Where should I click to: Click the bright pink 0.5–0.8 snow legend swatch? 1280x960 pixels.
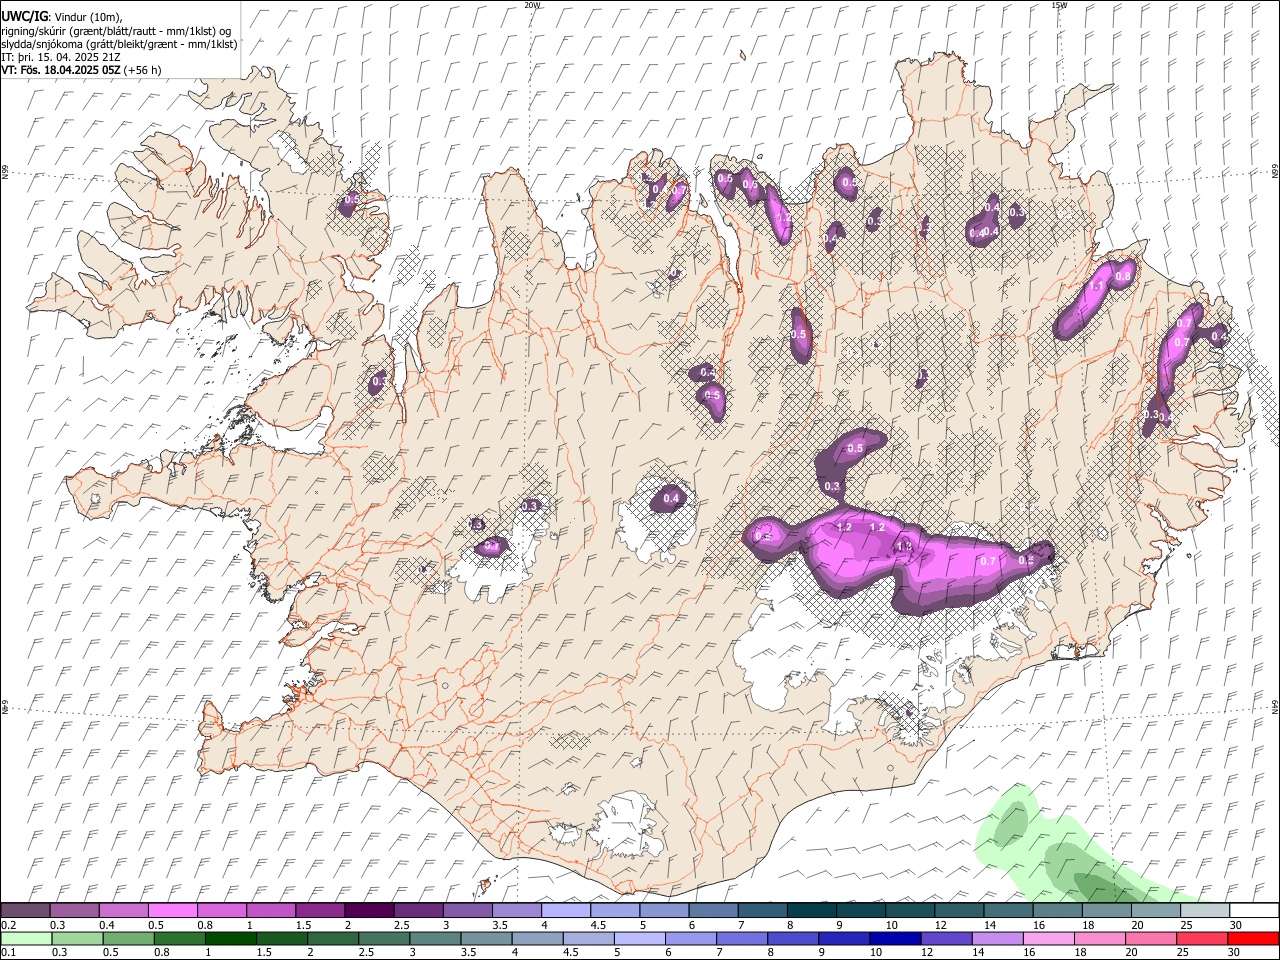pyautogui.click(x=172, y=911)
